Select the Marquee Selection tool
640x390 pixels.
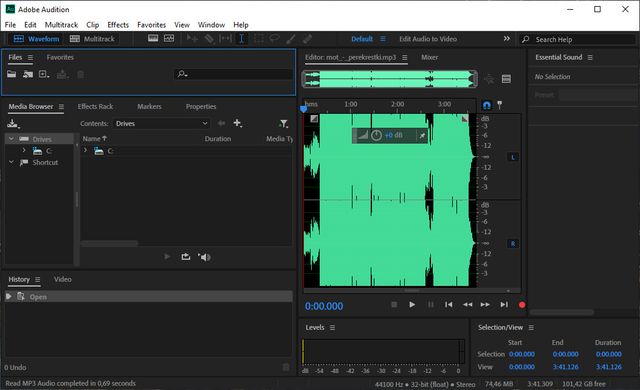(258, 39)
